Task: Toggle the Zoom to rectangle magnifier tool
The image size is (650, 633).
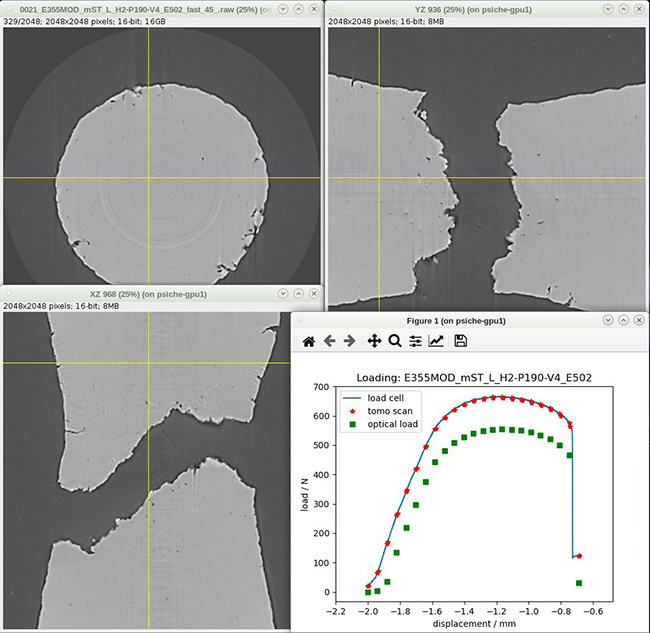Action: point(395,341)
